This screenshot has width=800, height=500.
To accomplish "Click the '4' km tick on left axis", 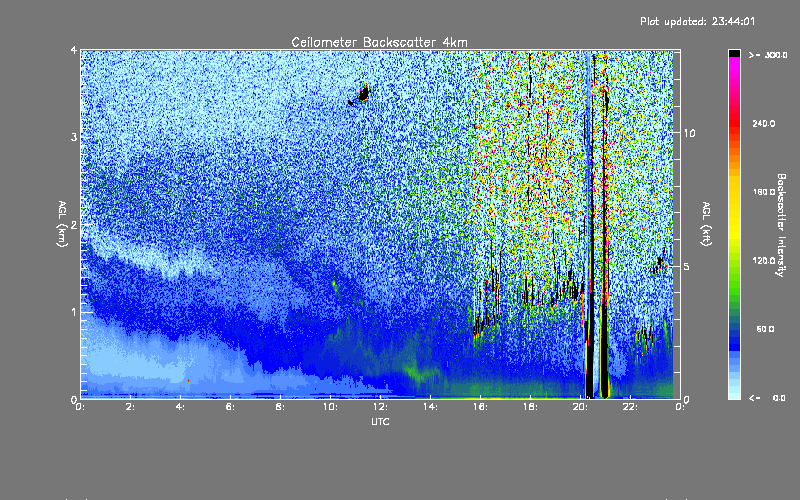I will (74, 50).
